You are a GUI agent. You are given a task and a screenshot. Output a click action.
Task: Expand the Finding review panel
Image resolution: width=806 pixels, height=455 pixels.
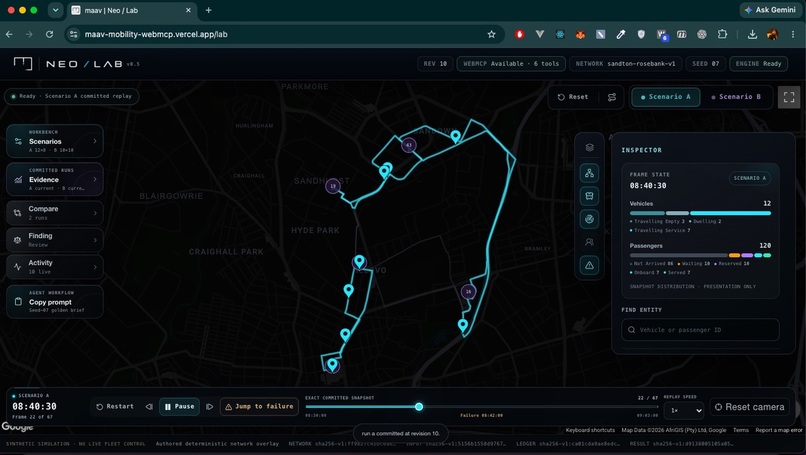coord(54,240)
